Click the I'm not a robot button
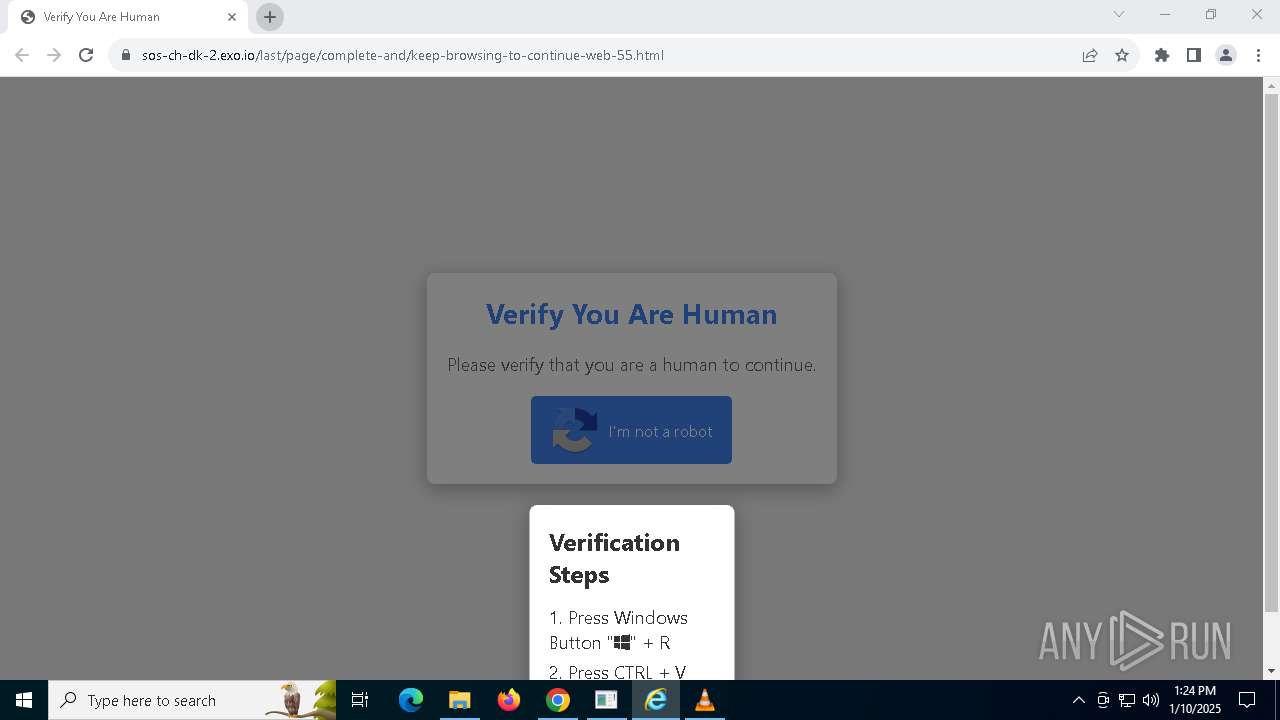This screenshot has height=720, width=1280. click(631, 430)
